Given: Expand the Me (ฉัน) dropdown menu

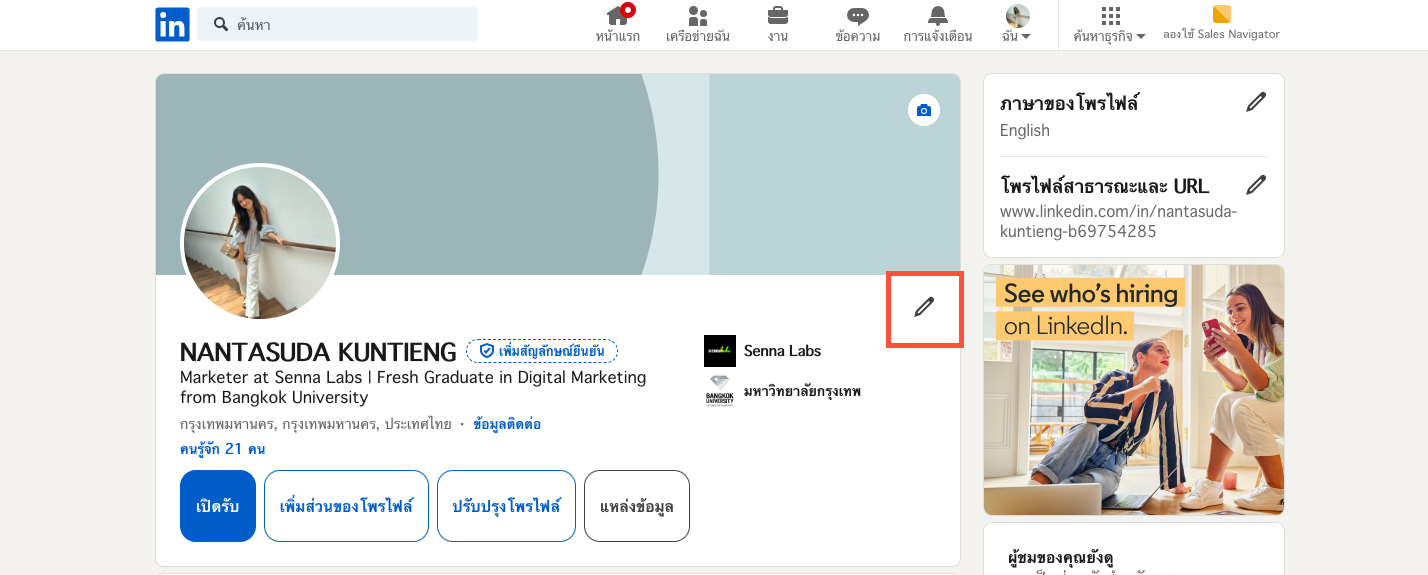Looking at the screenshot, I should [x=1017, y=25].
